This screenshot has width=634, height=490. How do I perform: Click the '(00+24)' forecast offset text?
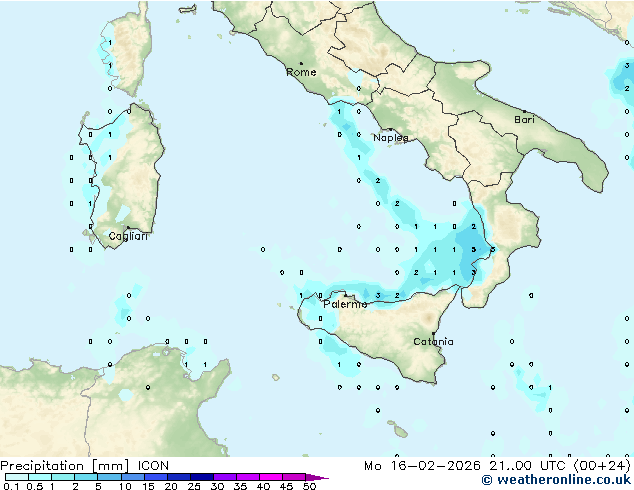coord(602,466)
